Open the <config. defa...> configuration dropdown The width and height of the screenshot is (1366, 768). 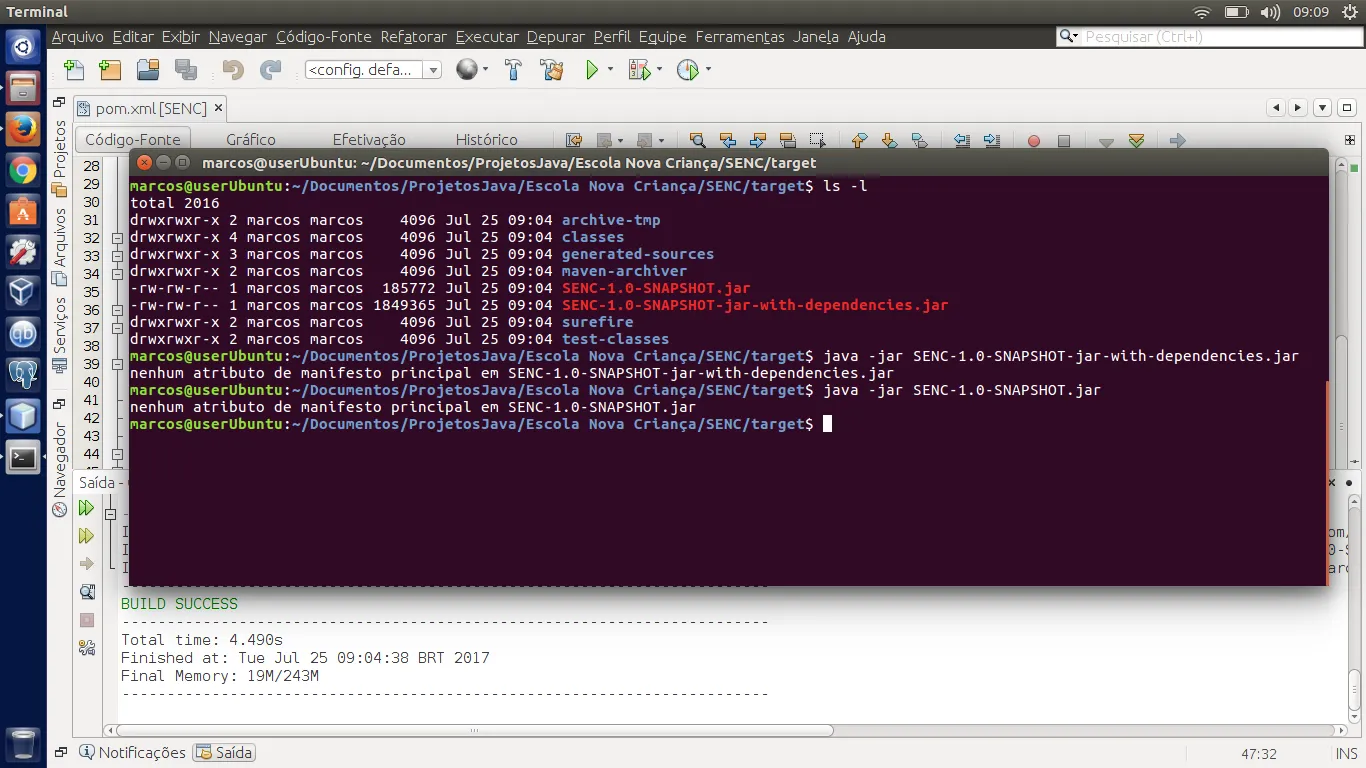pos(374,70)
